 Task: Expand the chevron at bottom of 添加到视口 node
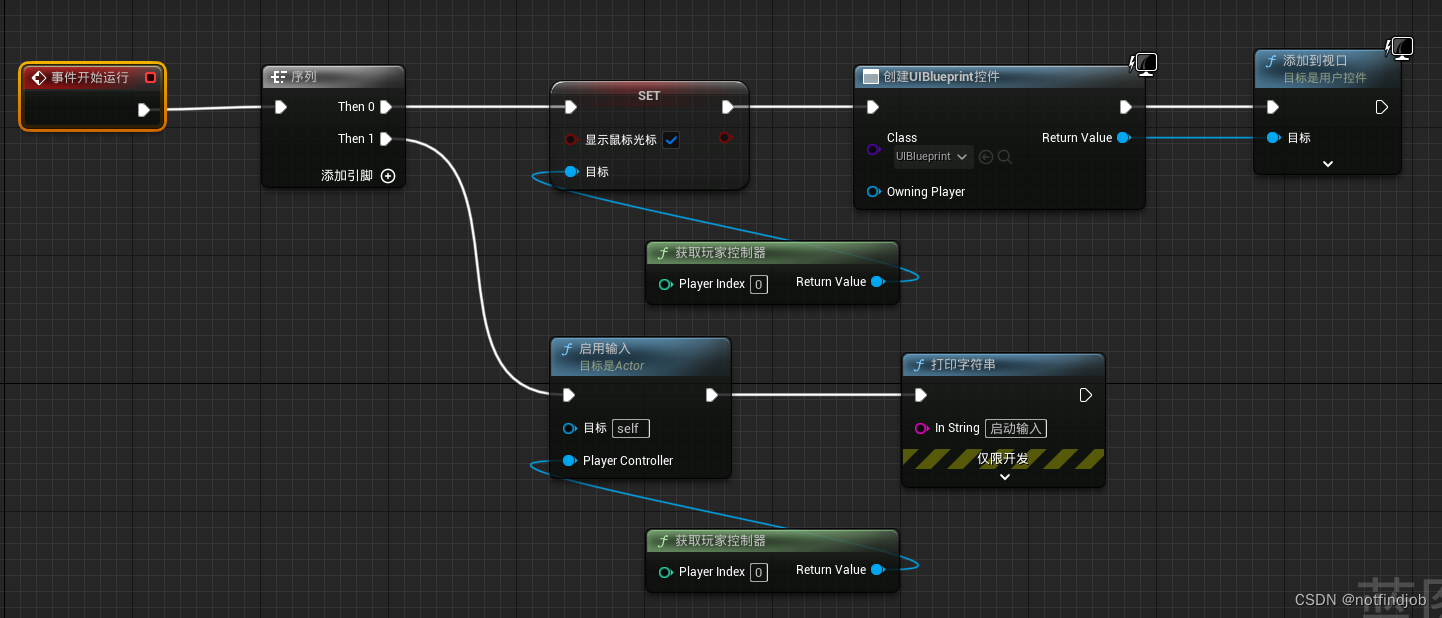tap(1327, 163)
